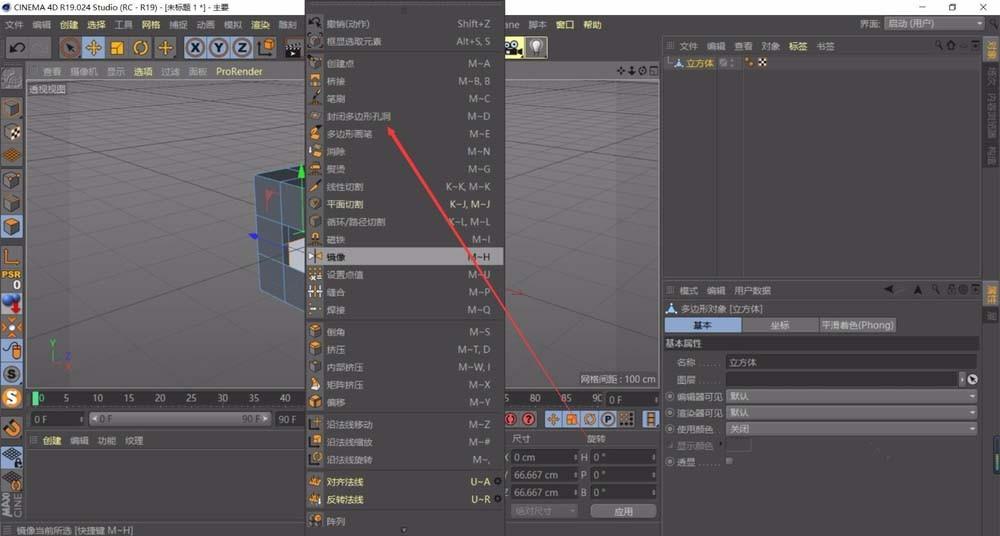This screenshot has width=1000, height=536.
Task: Open the 渲染器可见 dropdown
Action: pos(851,413)
